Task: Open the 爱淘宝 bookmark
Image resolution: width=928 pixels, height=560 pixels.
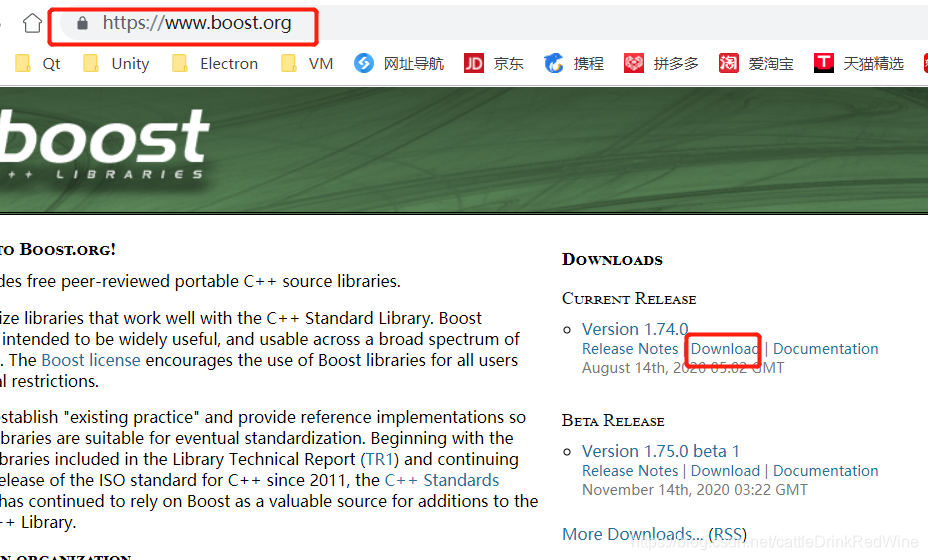Action: coord(756,63)
